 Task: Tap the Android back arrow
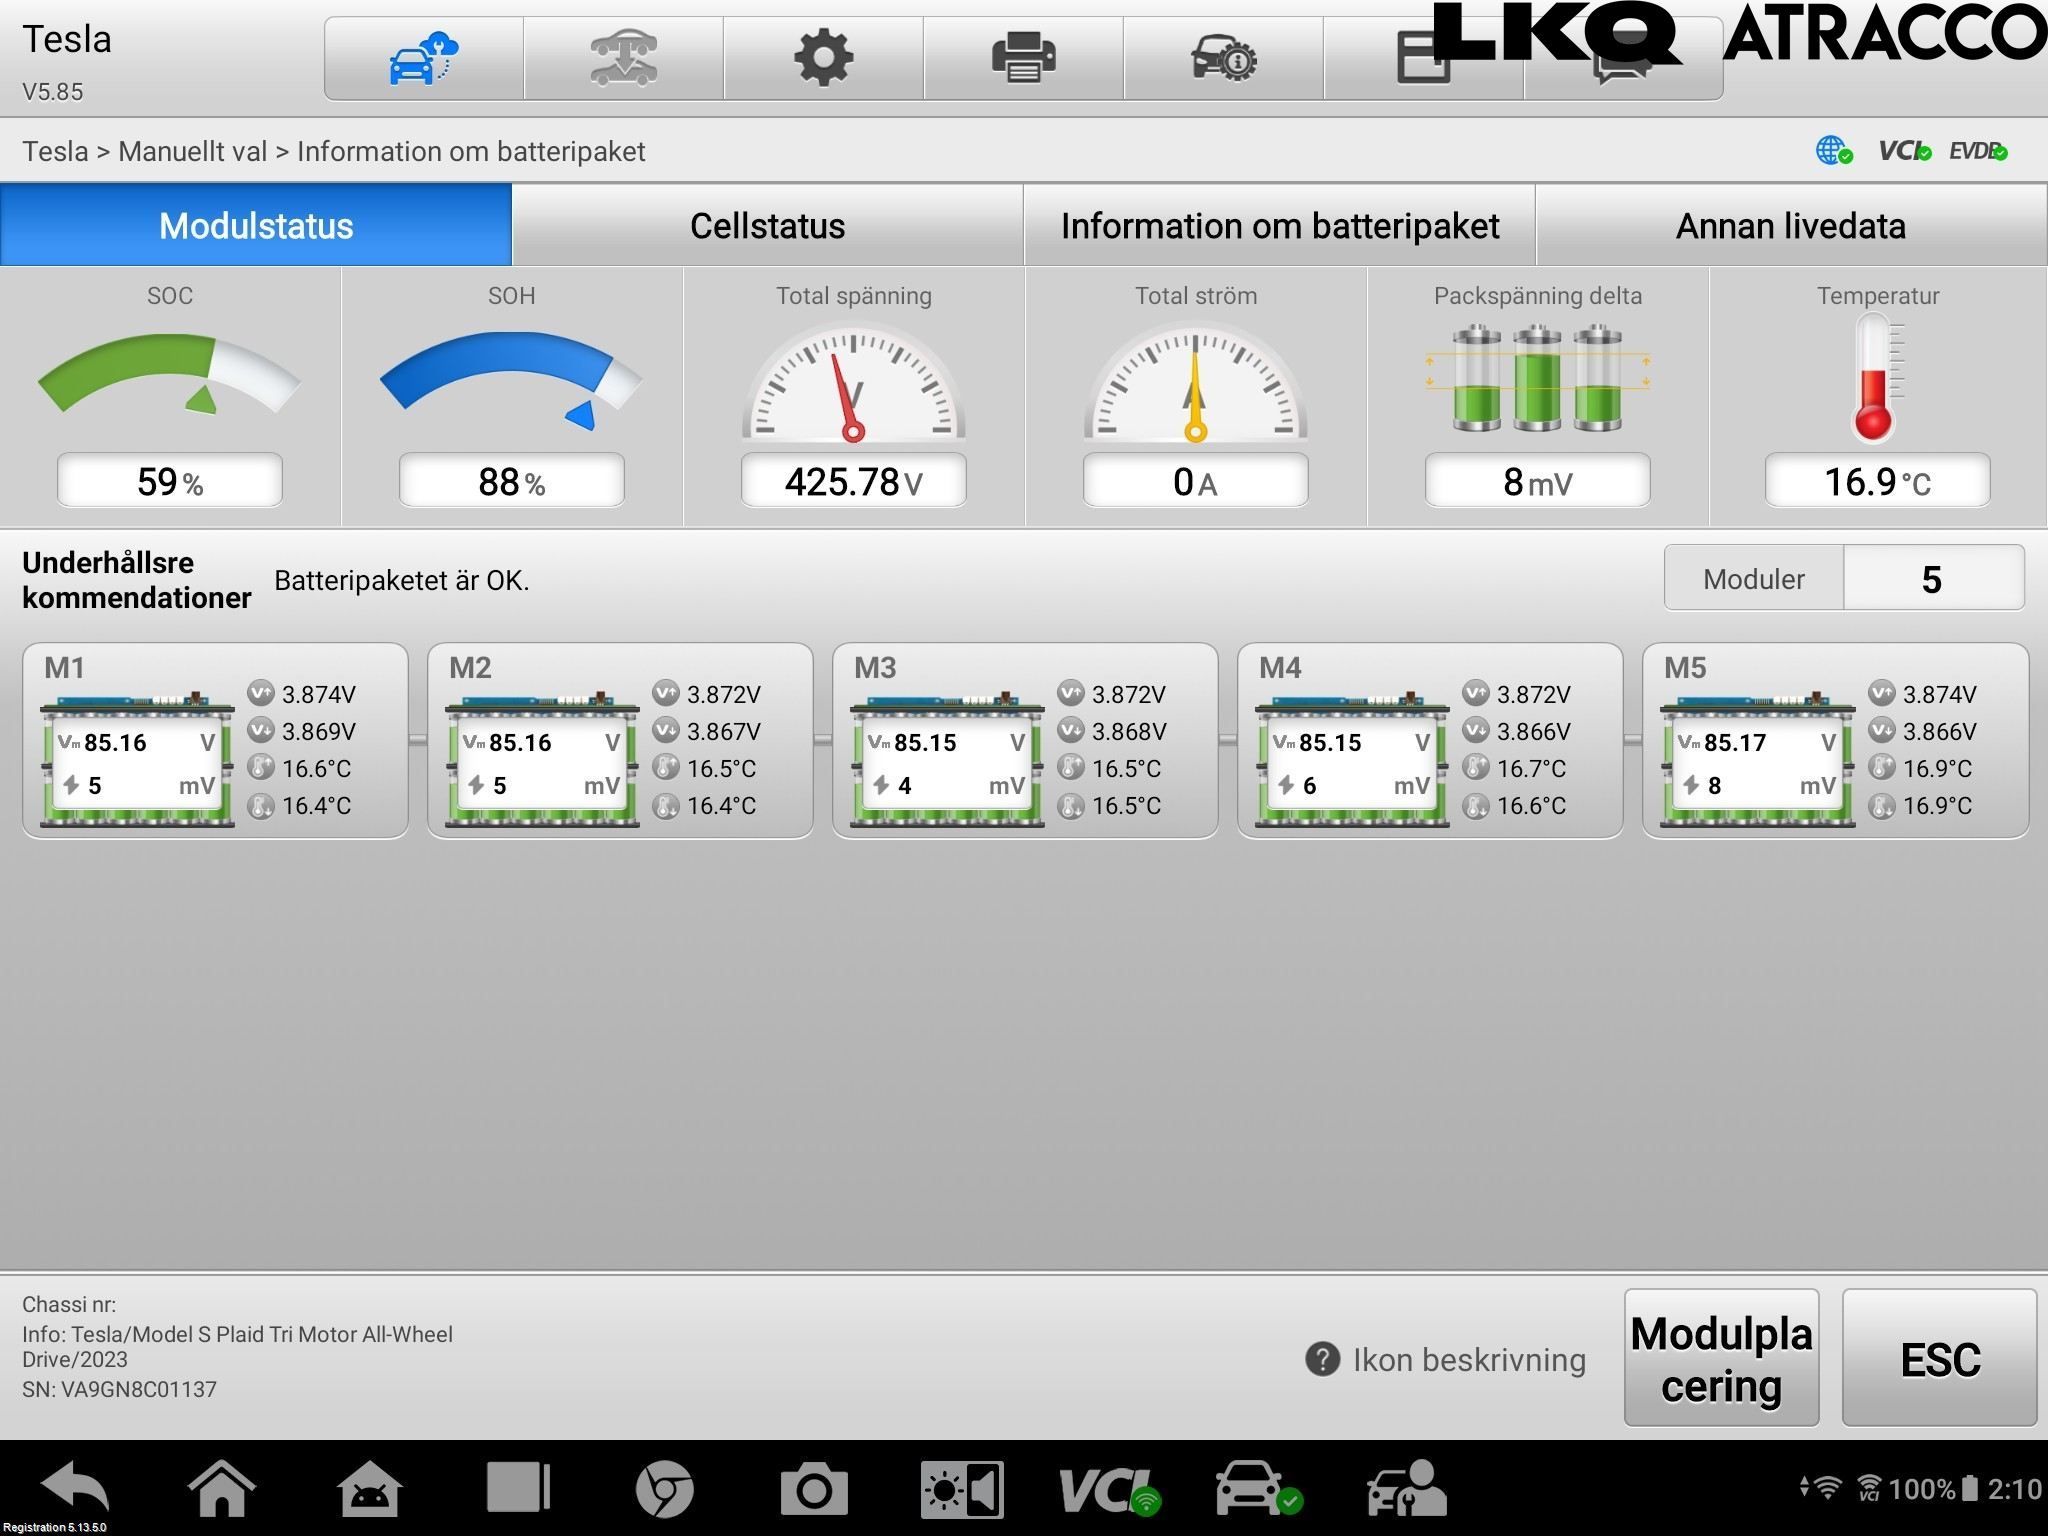(x=76, y=1487)
